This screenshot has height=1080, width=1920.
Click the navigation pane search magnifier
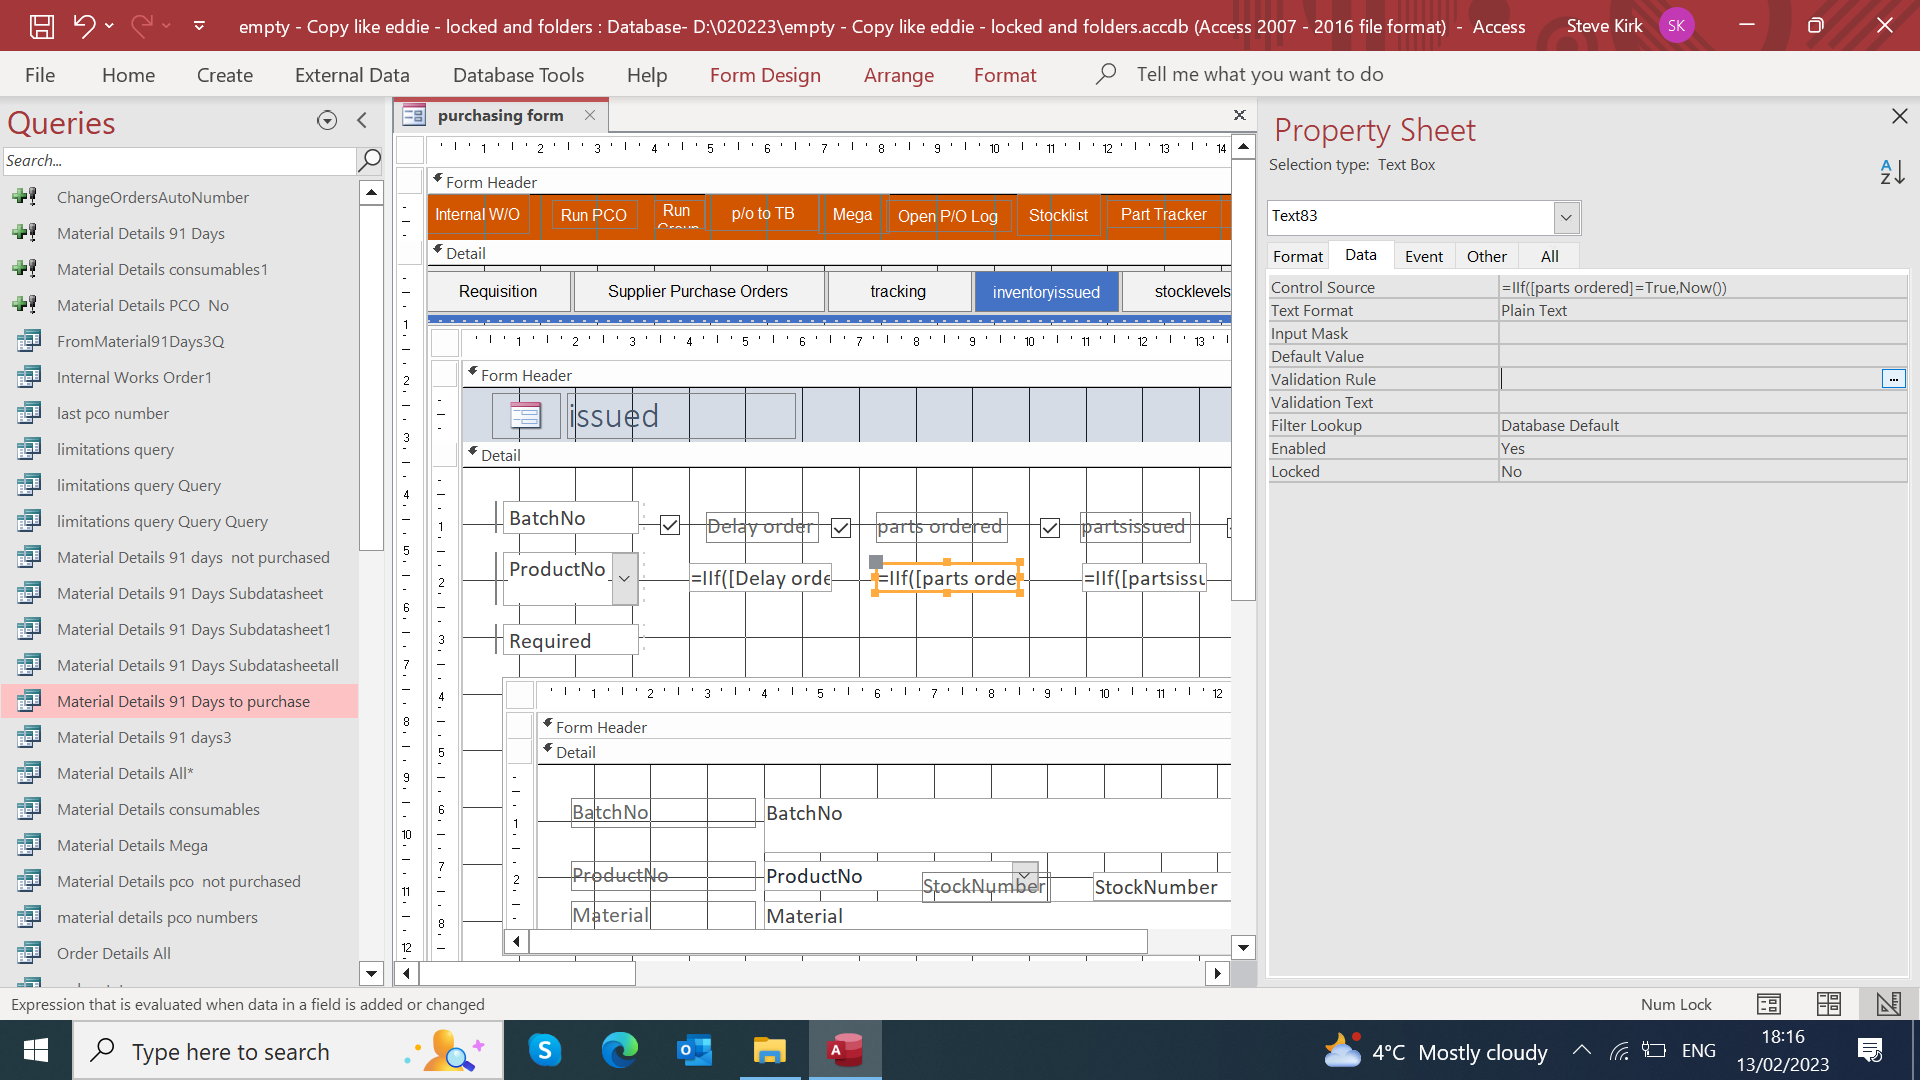(x=369, y=160)
